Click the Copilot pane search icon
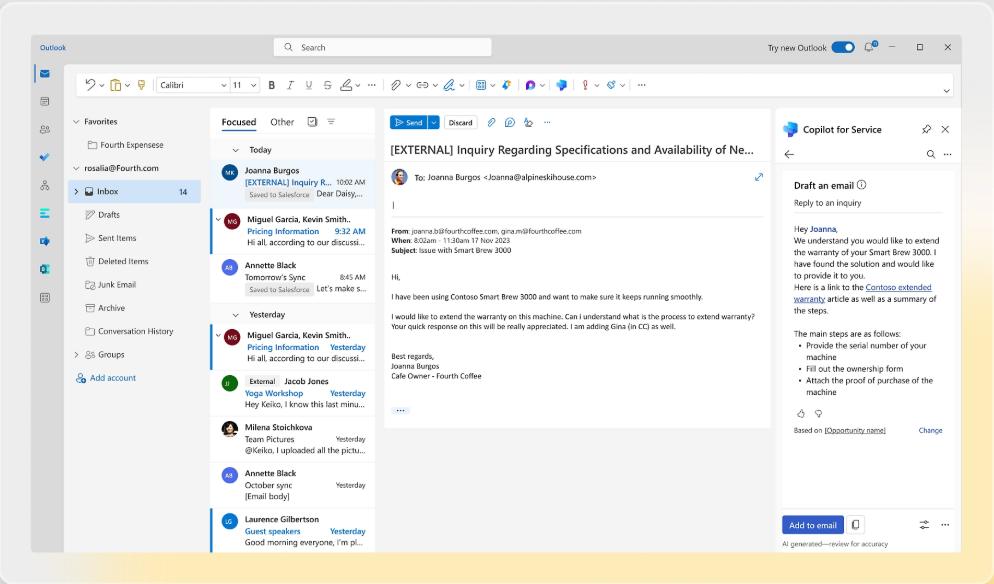Viewport: 994px width, 584px height. (x=931, y=154)
